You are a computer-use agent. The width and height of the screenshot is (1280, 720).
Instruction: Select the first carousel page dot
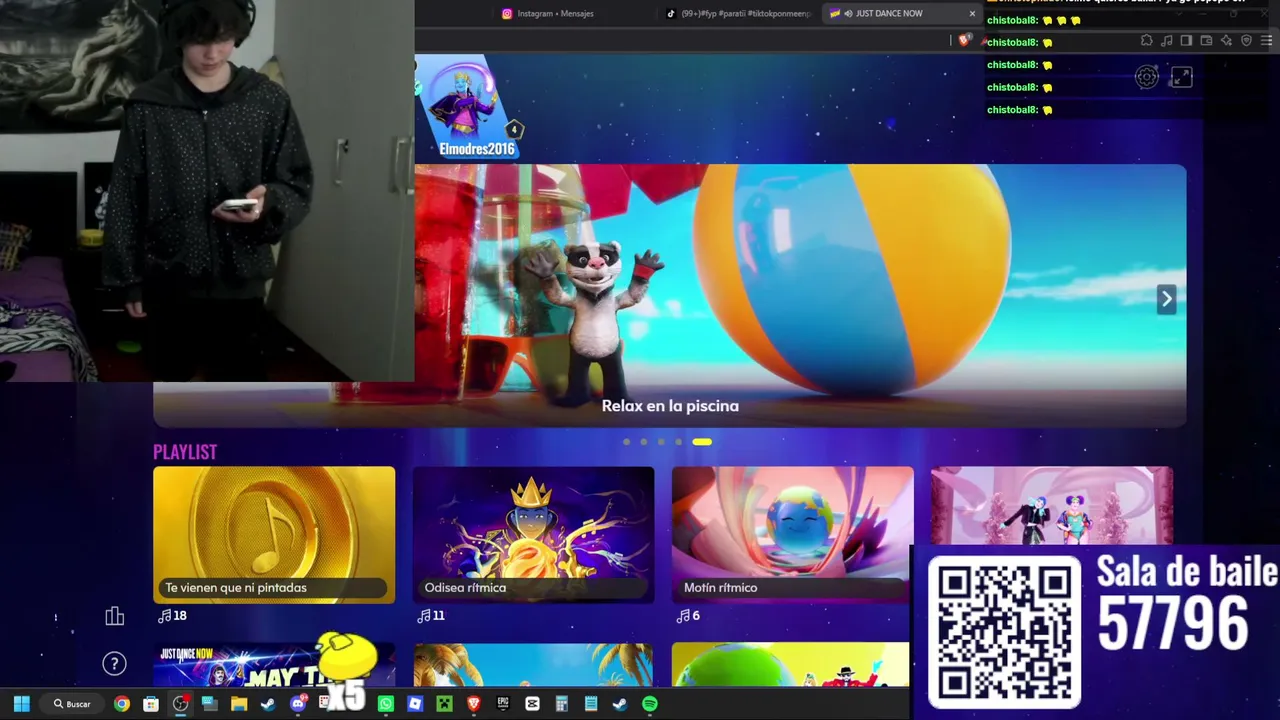point(627,442)
